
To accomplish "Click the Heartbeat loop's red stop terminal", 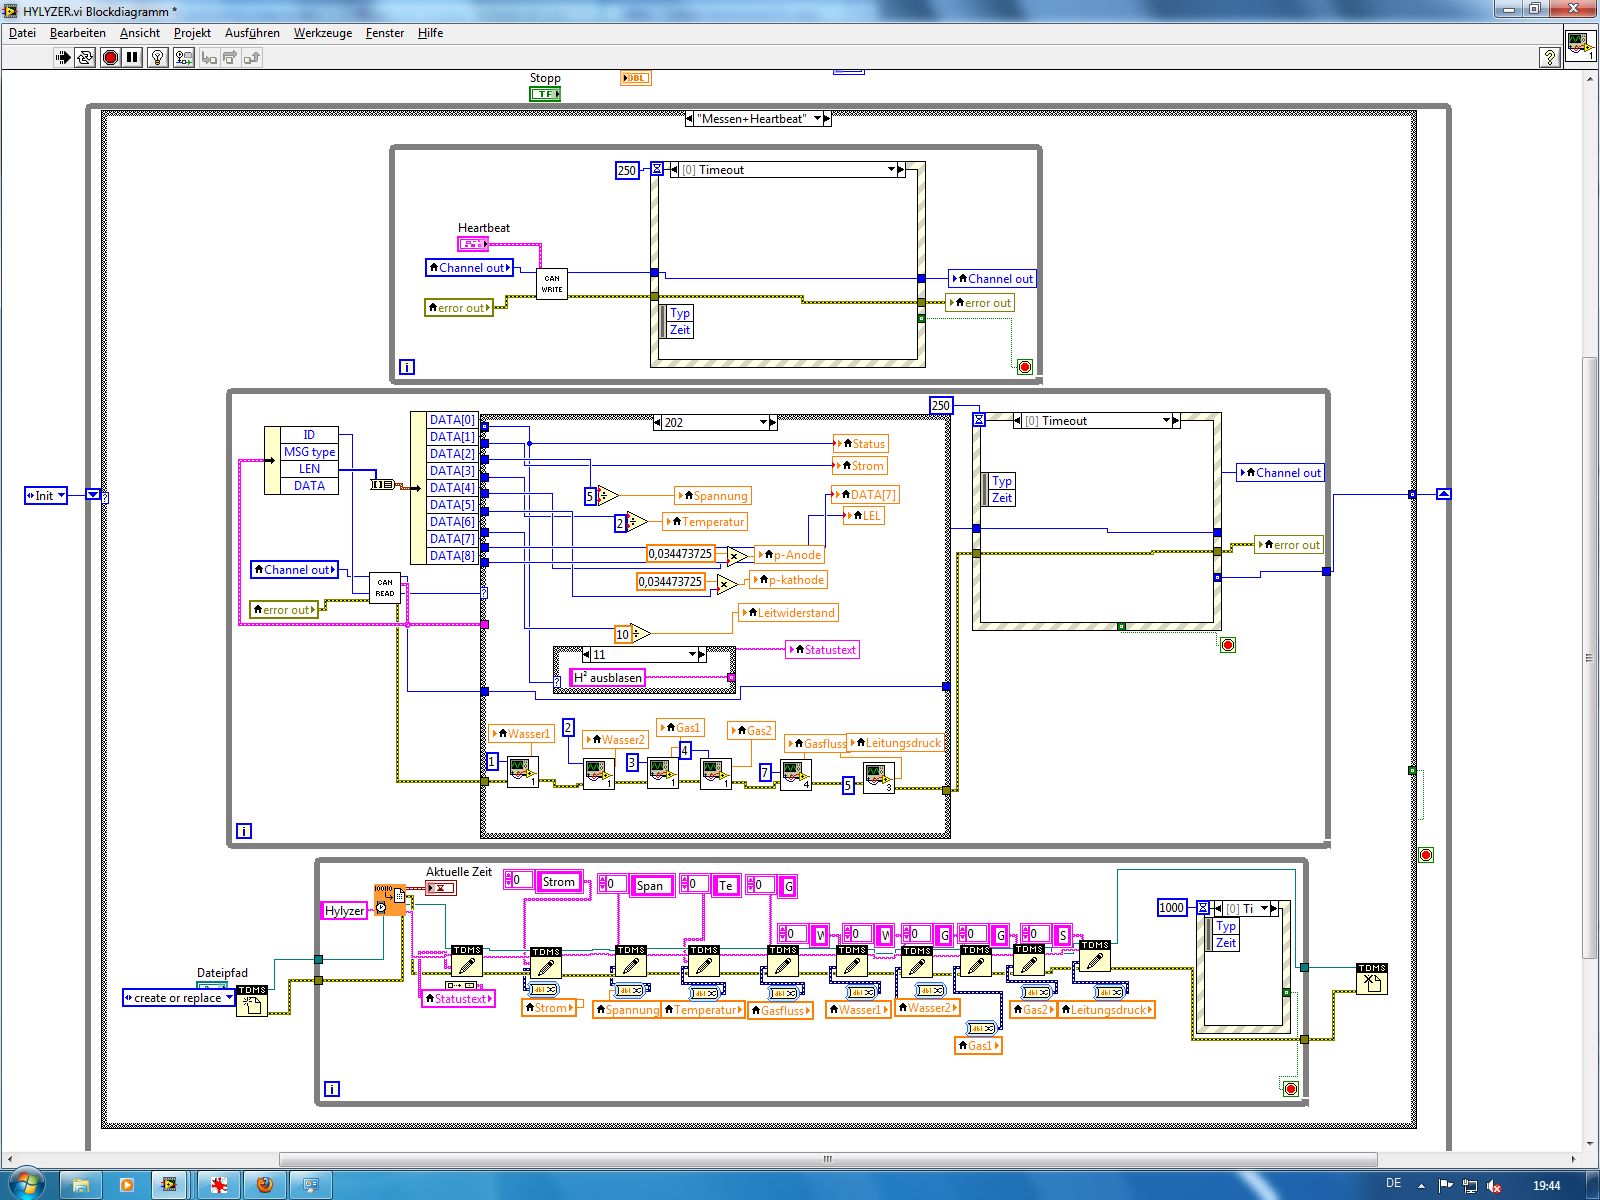I will [1024, 367].
